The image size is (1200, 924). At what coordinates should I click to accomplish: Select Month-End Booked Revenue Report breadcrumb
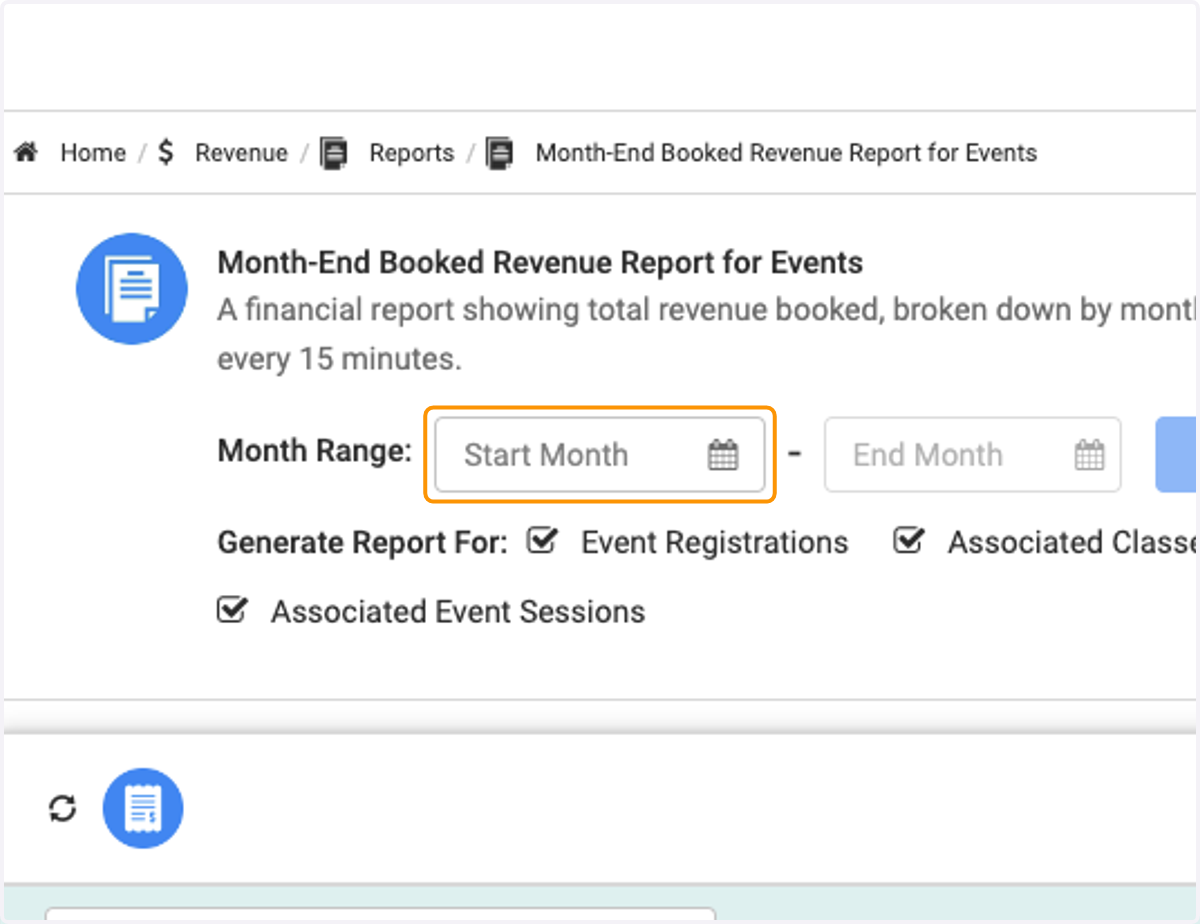tap(786, 153)
